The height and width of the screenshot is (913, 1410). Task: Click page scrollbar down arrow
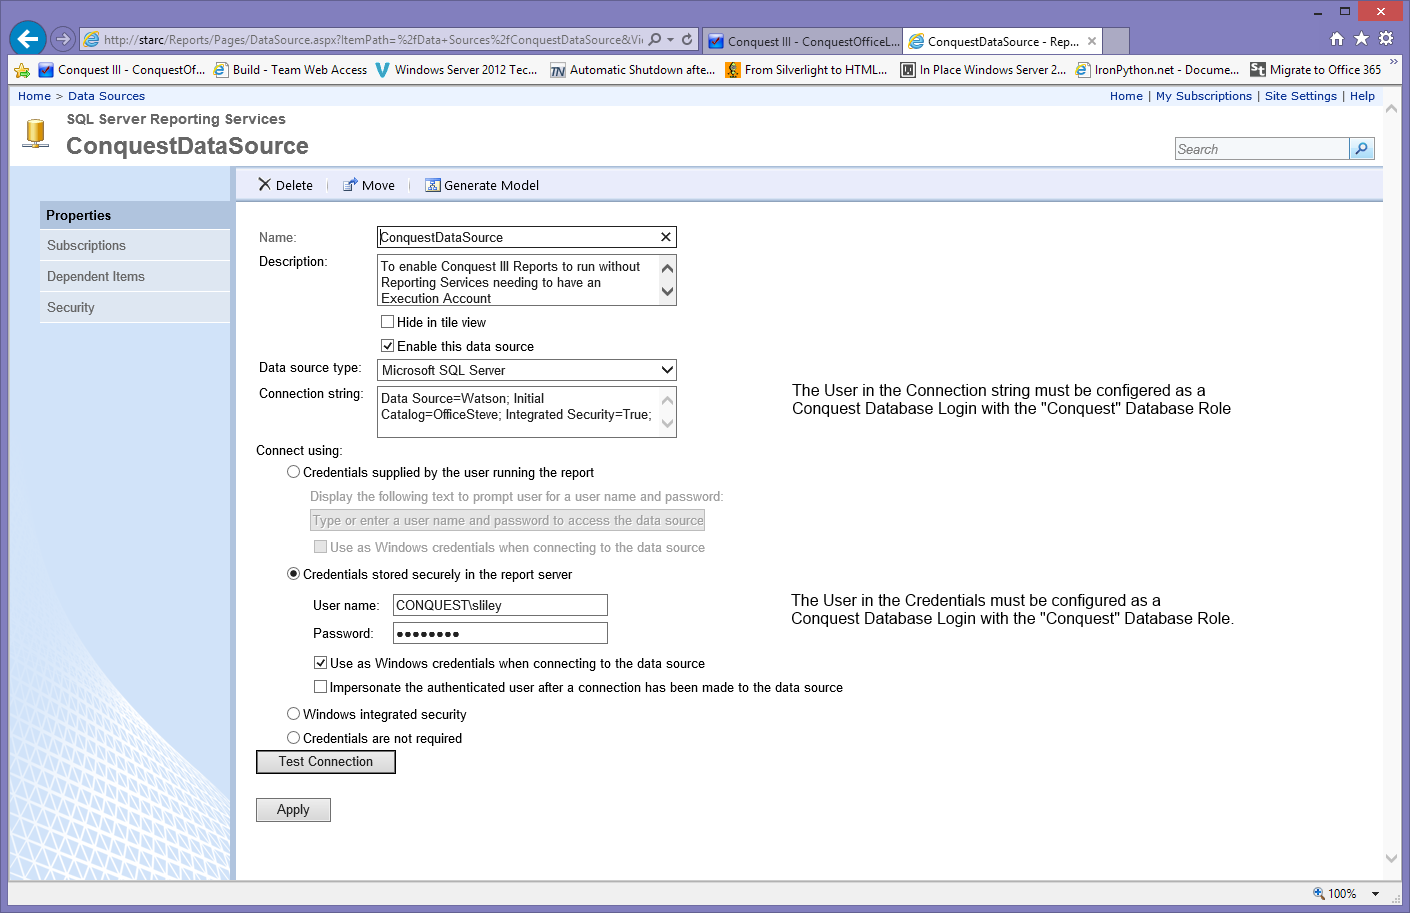point(1391,858)
